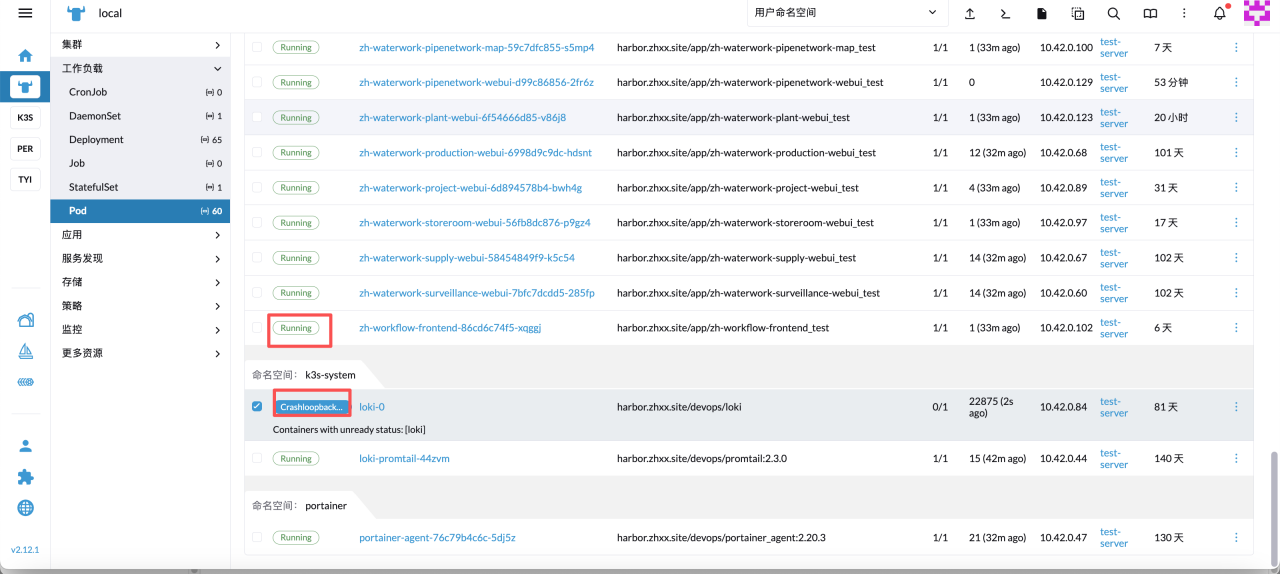The height and width of the screenshot is (574, 1280).
Task: Open row actions menu for loki-0
Action: pos(1236,407)
